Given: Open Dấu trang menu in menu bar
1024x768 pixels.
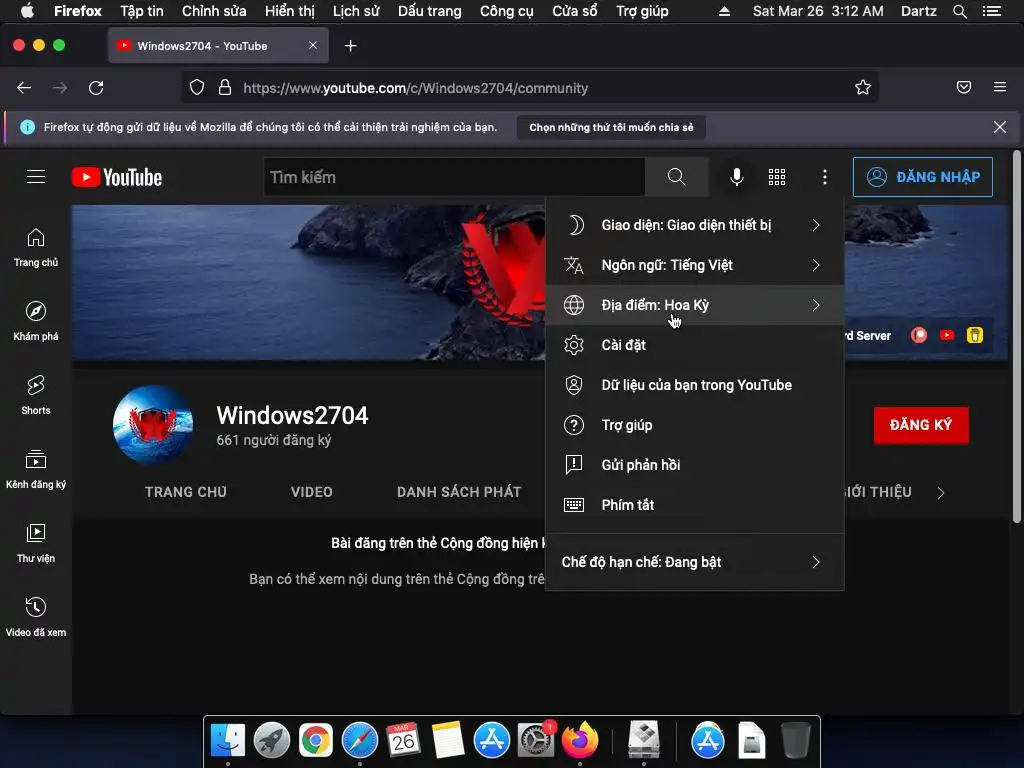Looking at the screenshot, I should (429, 11).
